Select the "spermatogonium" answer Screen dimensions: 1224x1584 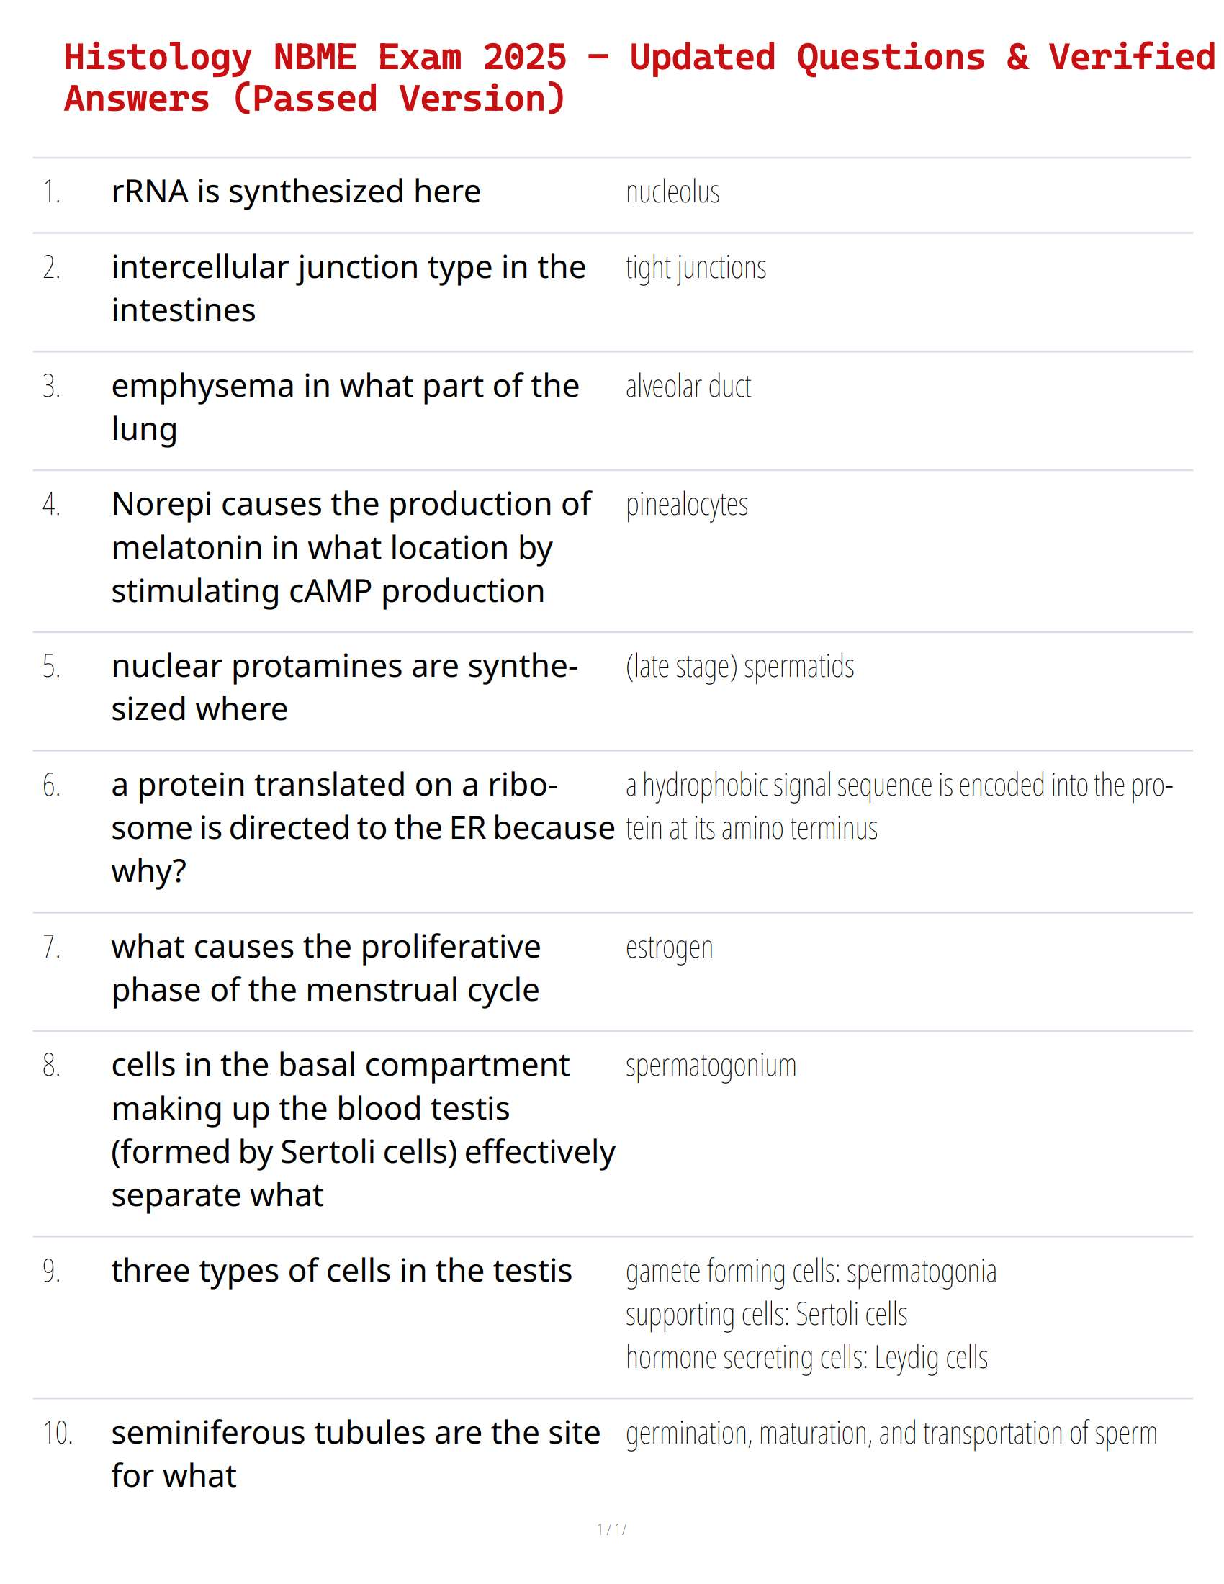710,1066
